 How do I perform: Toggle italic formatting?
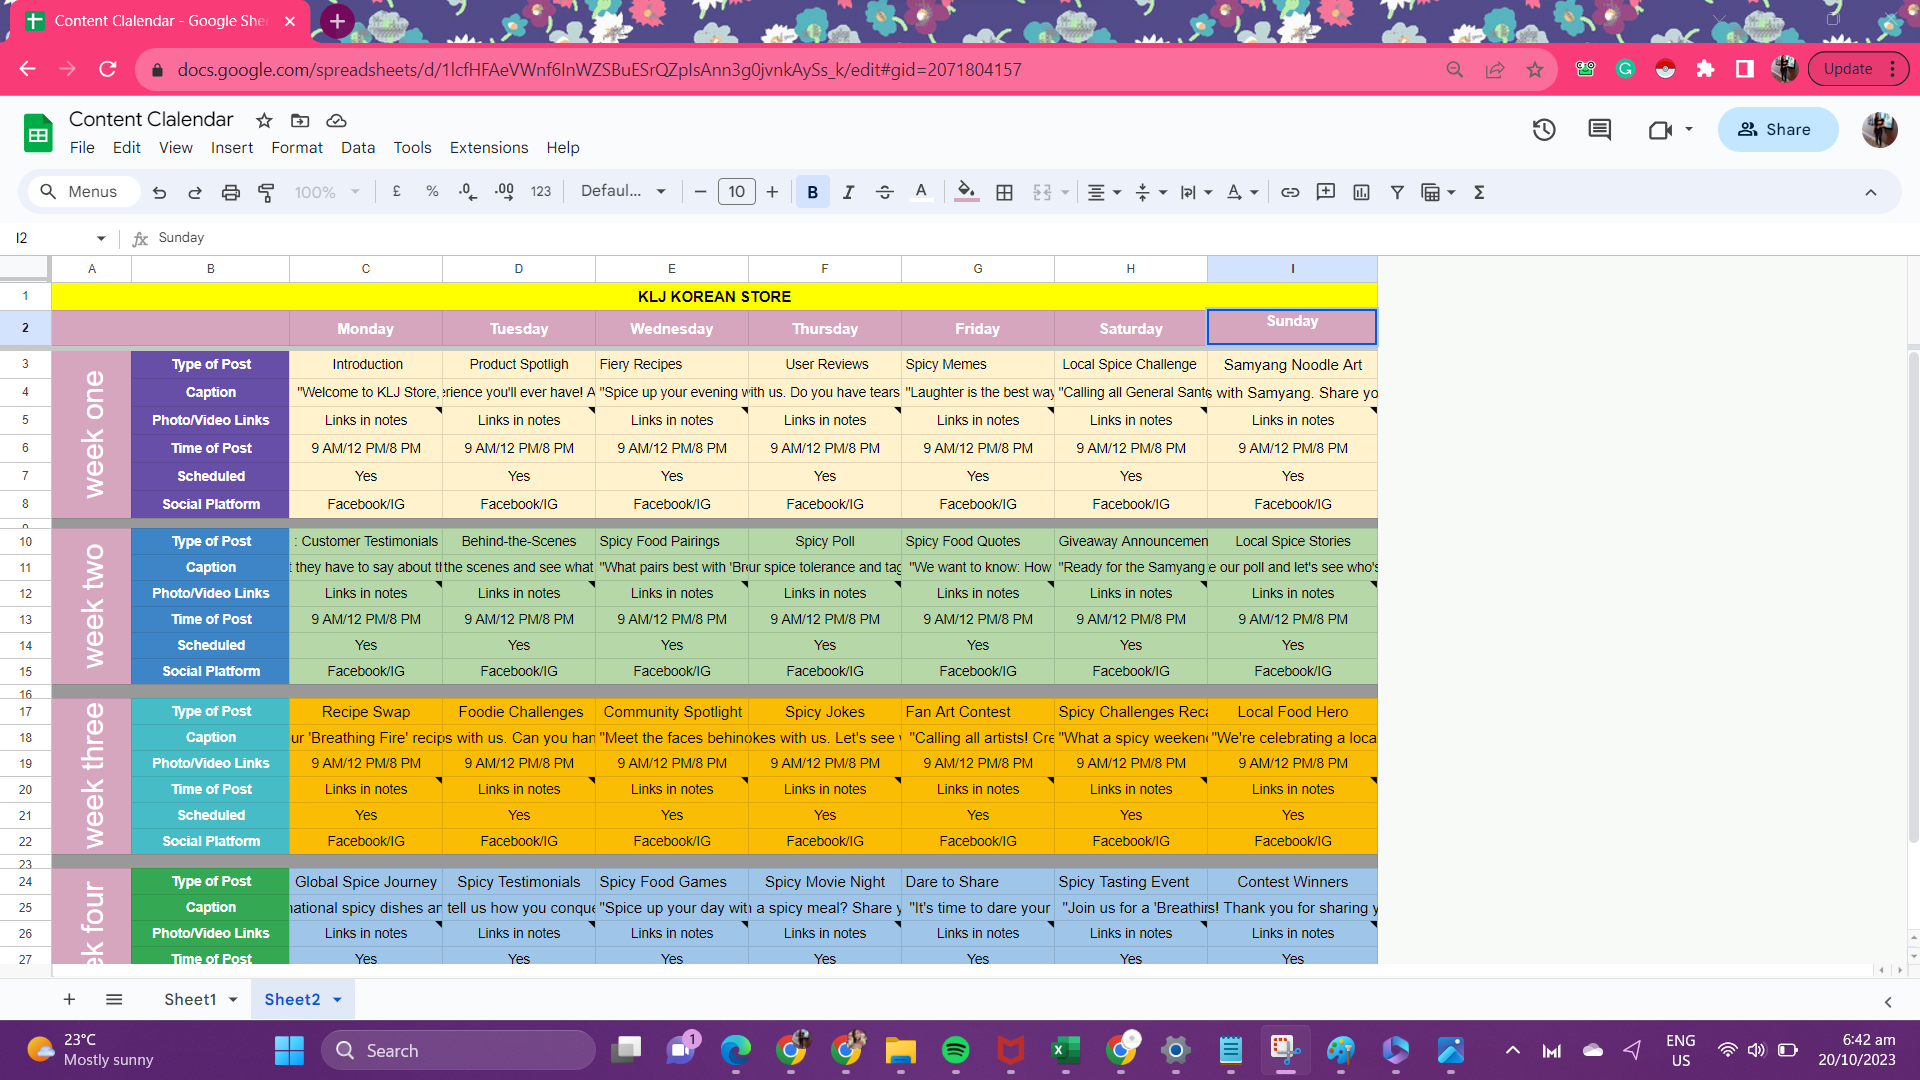[848, 192]
